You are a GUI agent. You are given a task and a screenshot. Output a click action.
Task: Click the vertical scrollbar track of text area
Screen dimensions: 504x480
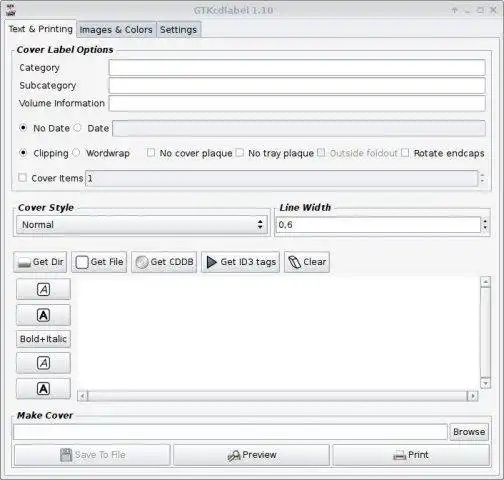[x=485, y=333]
